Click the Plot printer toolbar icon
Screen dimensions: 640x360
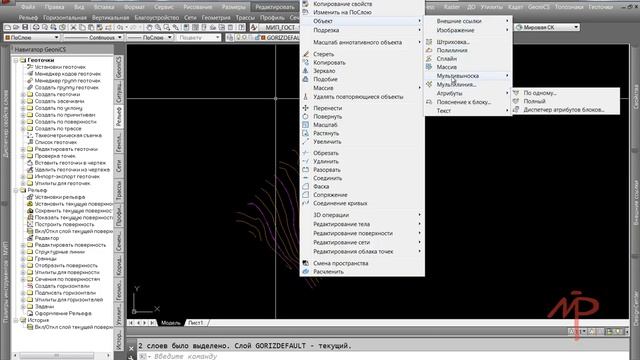point(36,27)
